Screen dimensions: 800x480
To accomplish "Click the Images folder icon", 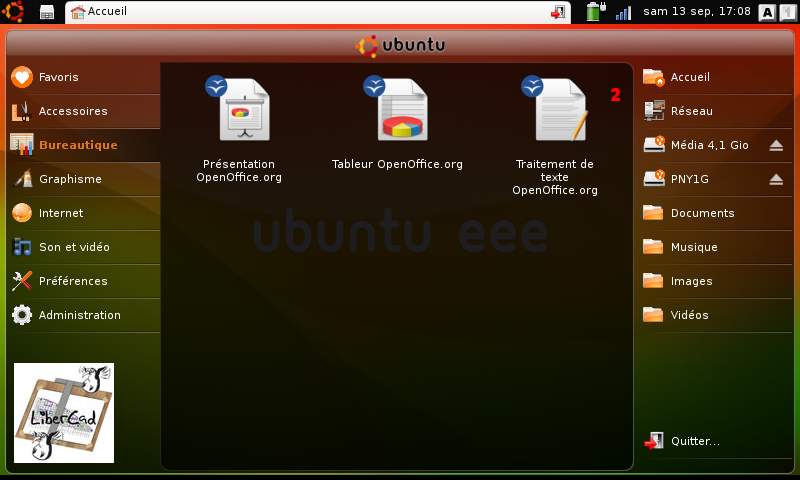I will 653,281.
